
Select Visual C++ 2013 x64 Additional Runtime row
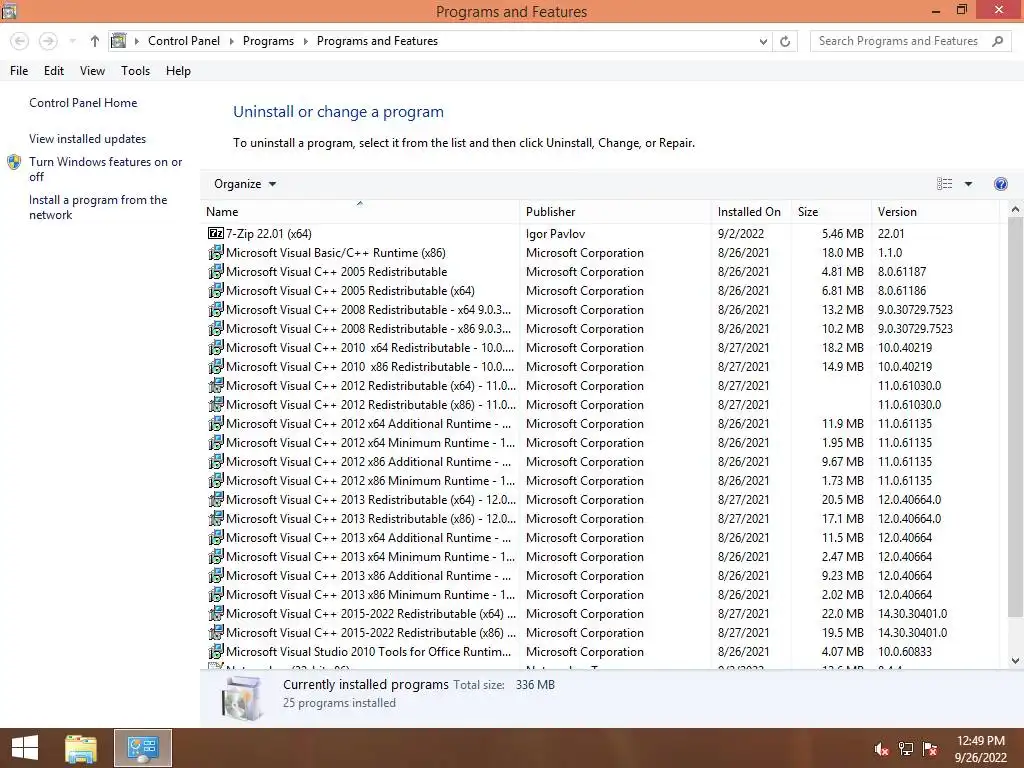click(x=601, y=537)
